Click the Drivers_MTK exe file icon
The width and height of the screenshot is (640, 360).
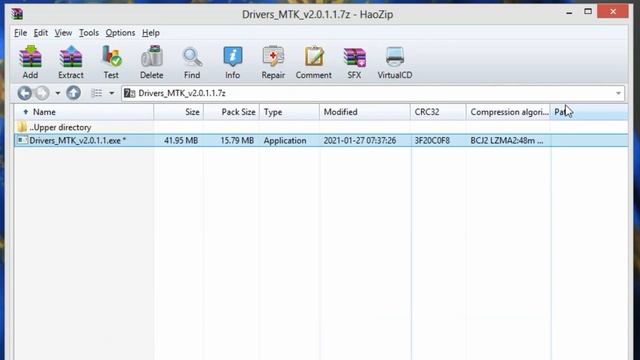[22, 140]
